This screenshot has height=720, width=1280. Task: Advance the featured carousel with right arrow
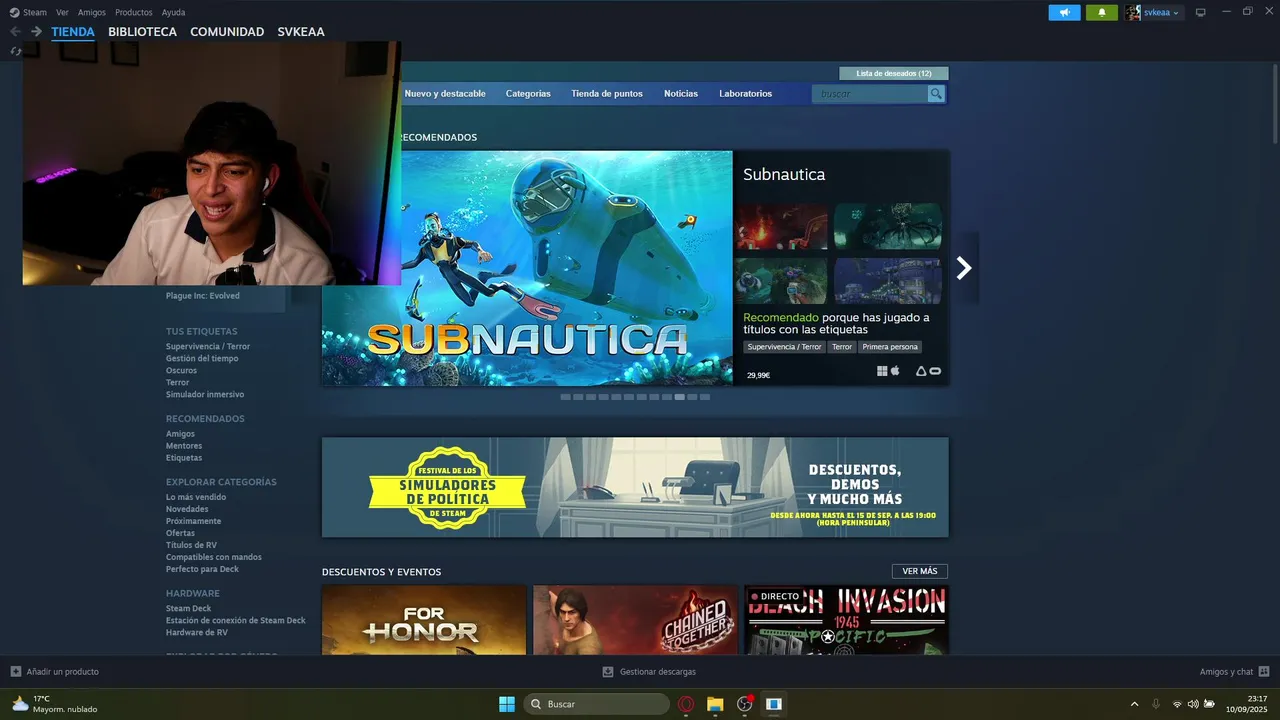click(x=964, y=268)
